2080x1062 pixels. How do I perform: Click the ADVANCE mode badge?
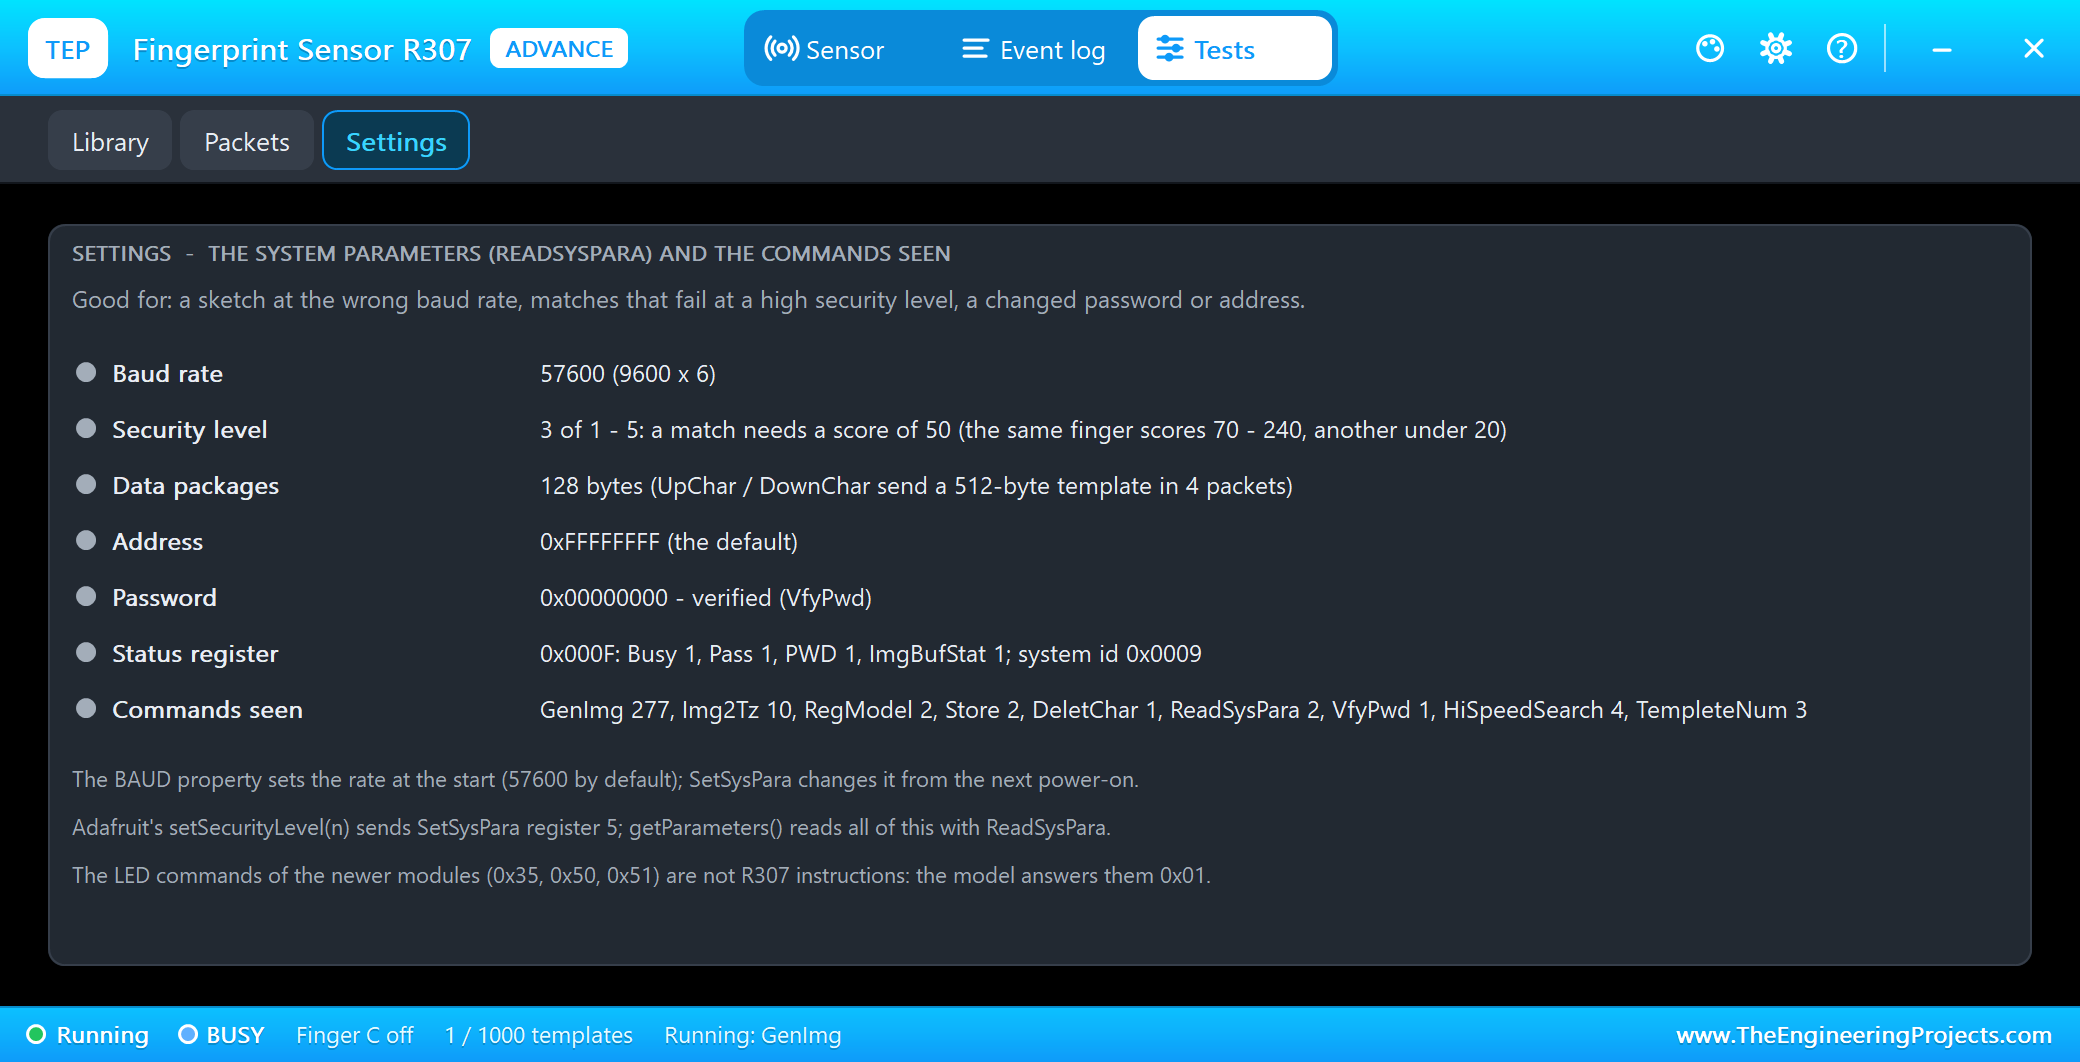tap(559, 48)
